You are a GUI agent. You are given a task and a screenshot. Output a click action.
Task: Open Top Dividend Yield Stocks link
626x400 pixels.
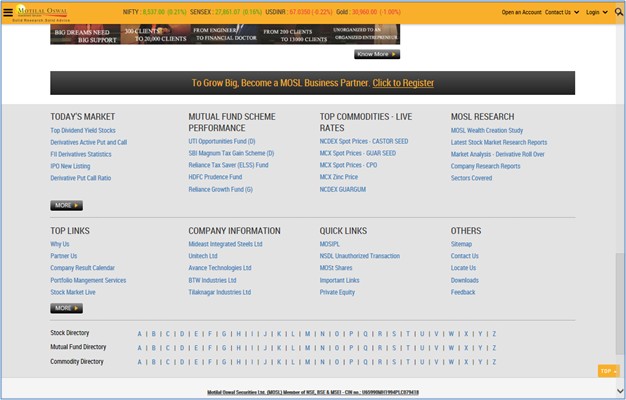(x=83, y=131)
